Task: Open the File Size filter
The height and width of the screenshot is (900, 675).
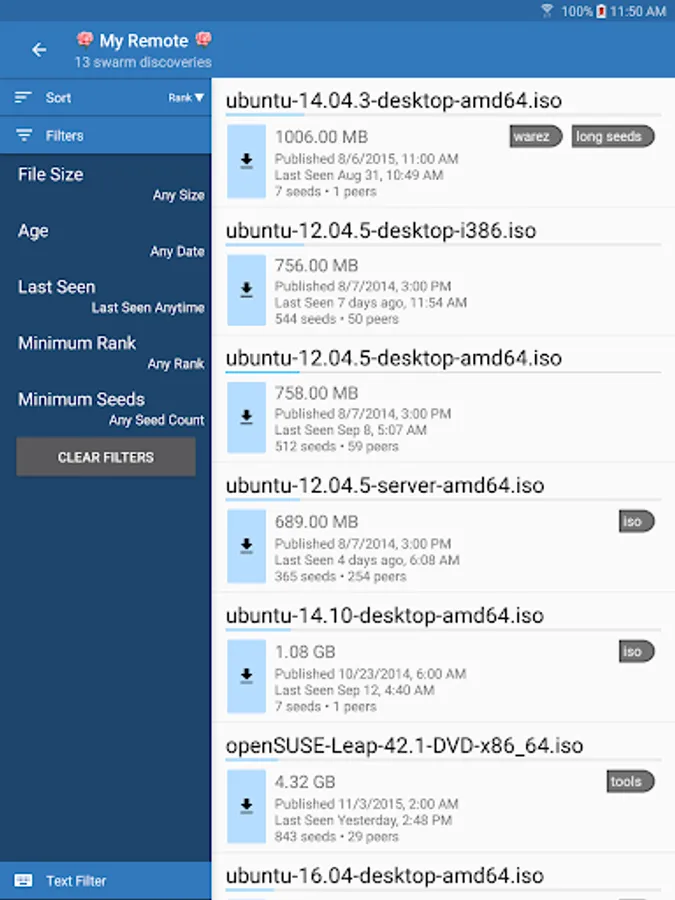Action: (106, 184)
